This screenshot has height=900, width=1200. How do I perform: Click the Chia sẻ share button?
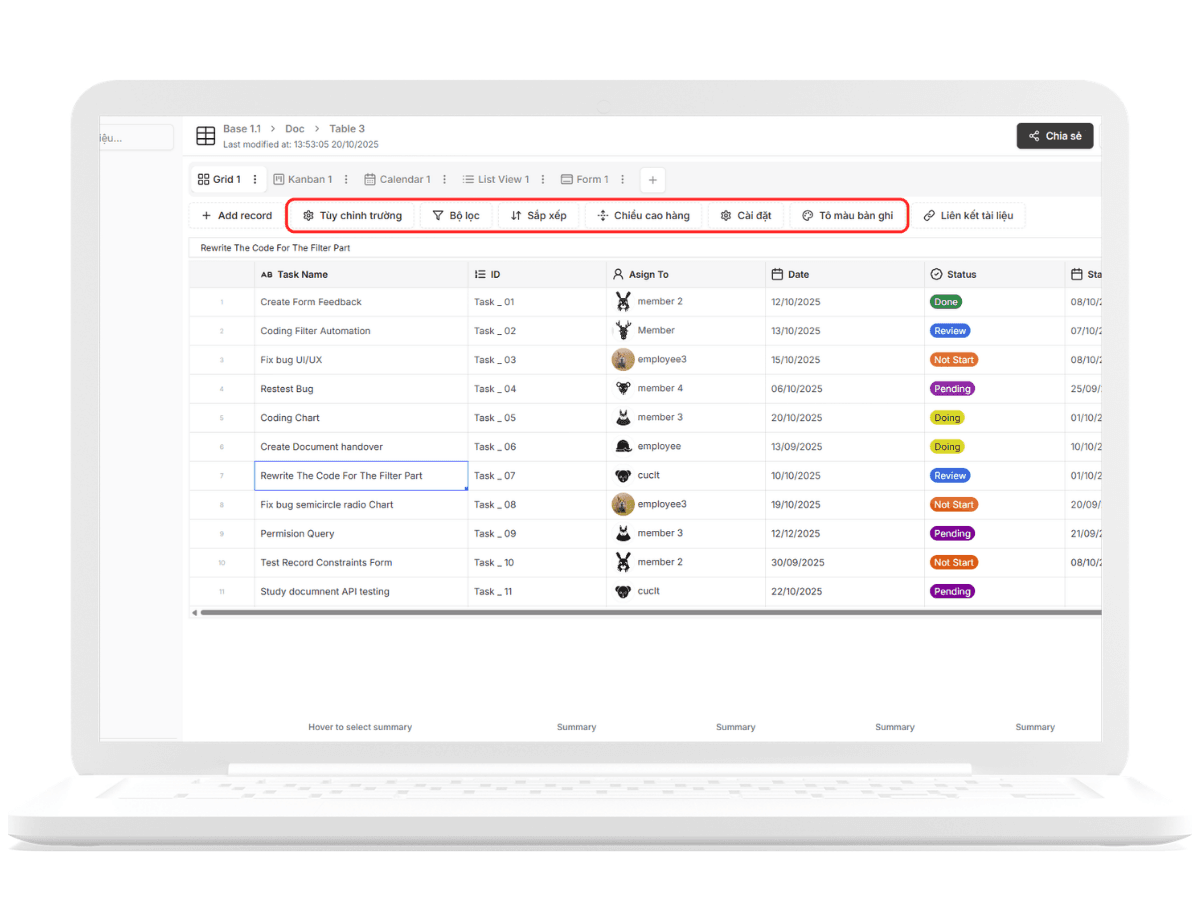[x=1055, y=136]
